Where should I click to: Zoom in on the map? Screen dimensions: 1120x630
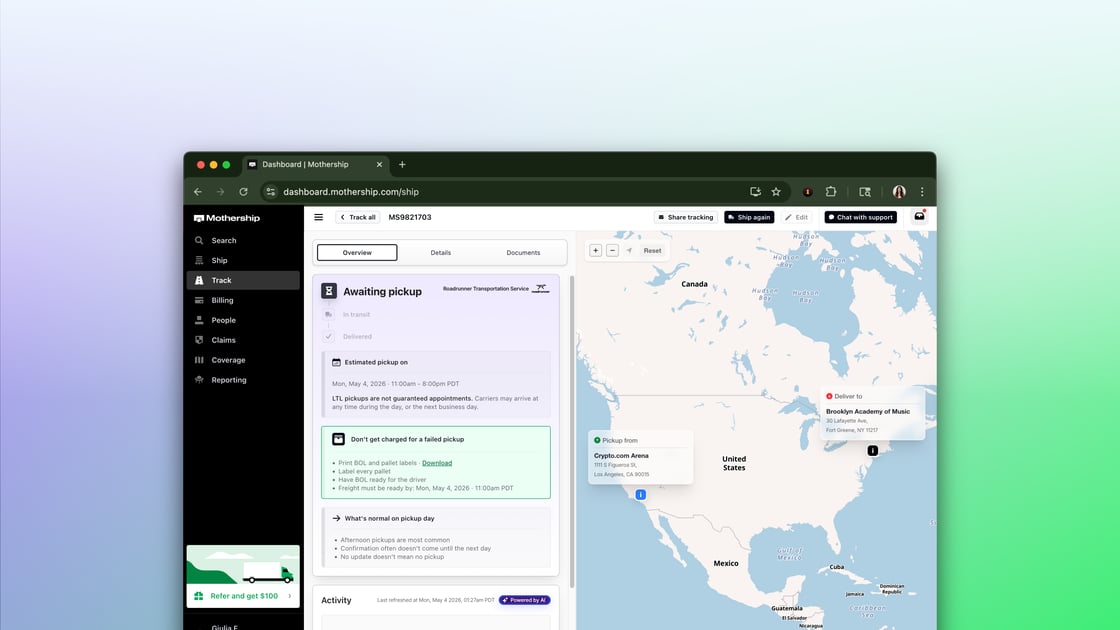click(x=596, y=251)
